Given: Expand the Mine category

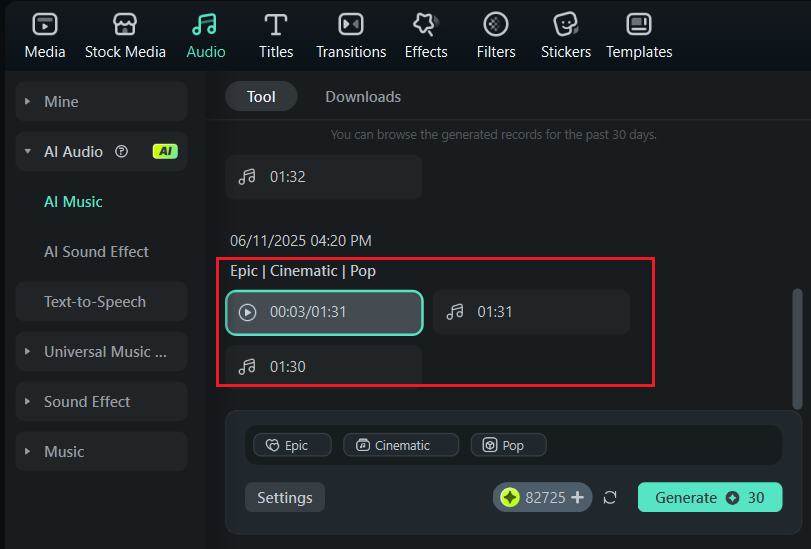Looking at the screenshot, I should [27, 101].
